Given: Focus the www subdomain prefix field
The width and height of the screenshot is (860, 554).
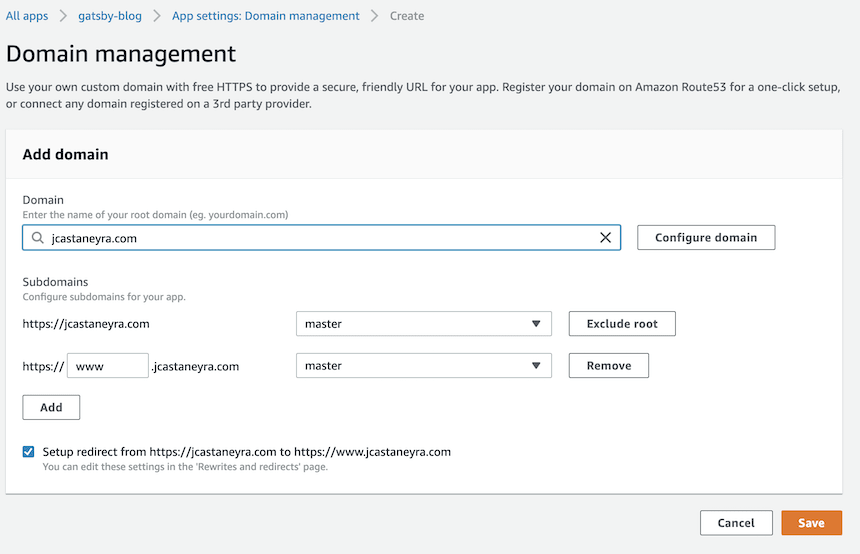Looking at the screenshot, I should click(108, 366).
